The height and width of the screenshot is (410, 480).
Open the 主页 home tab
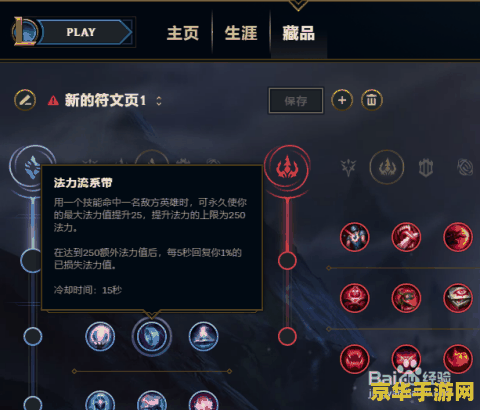coord(183,33)
